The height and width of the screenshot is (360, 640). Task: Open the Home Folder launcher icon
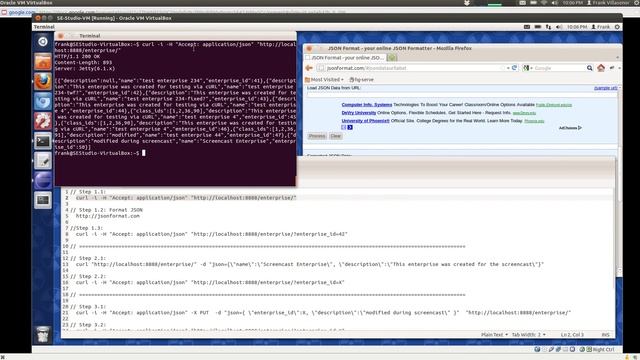[x=43, y=62]
